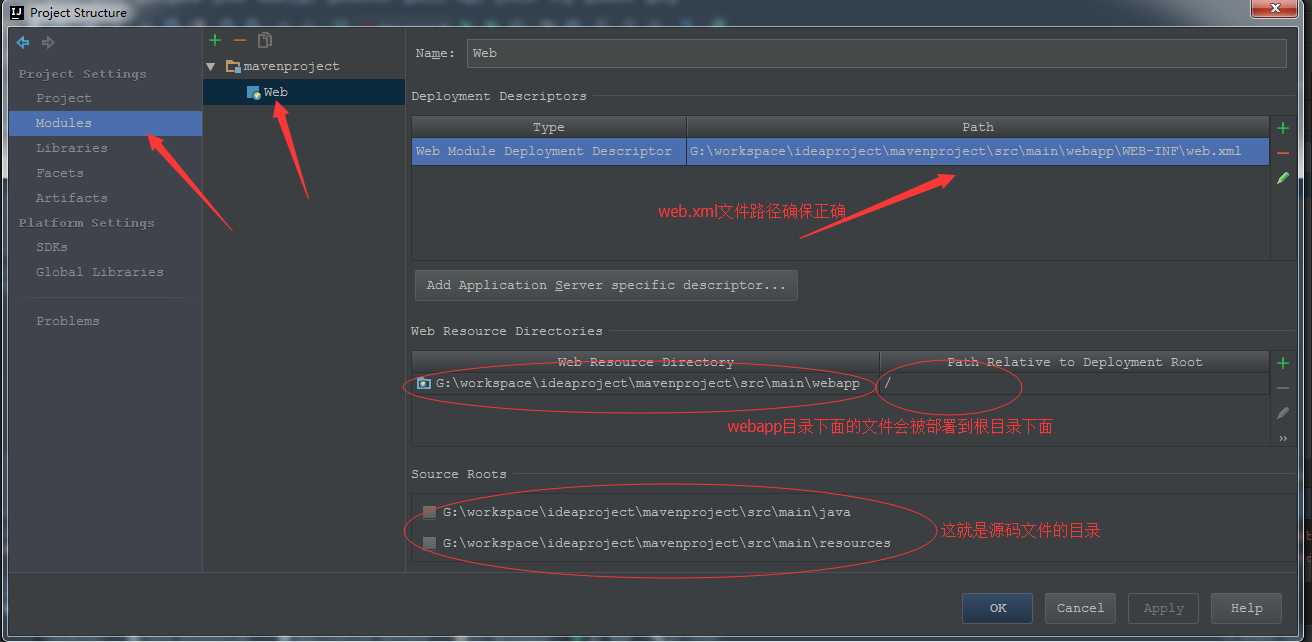Viewport: 1312px width, 642px height.
Task: Open Help for Project Structure
Action: point(1247,608)
